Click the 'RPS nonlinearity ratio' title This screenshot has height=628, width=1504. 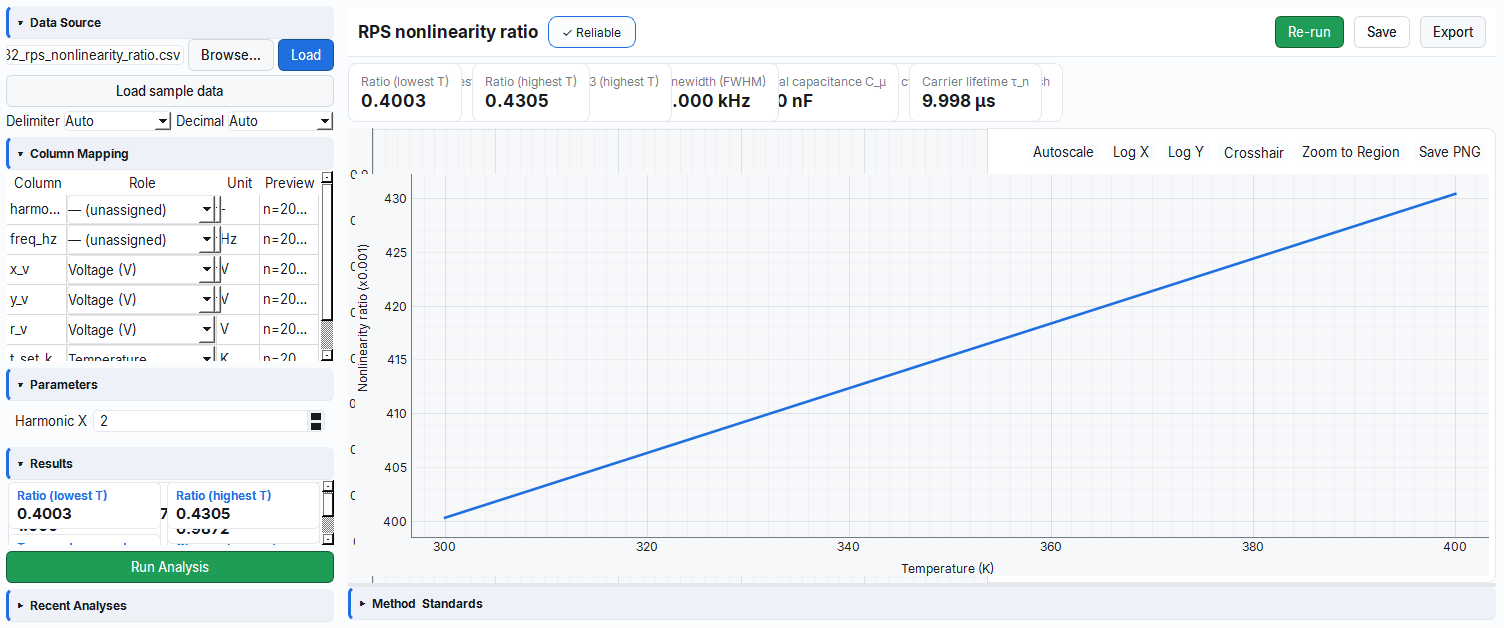[448, 32]
